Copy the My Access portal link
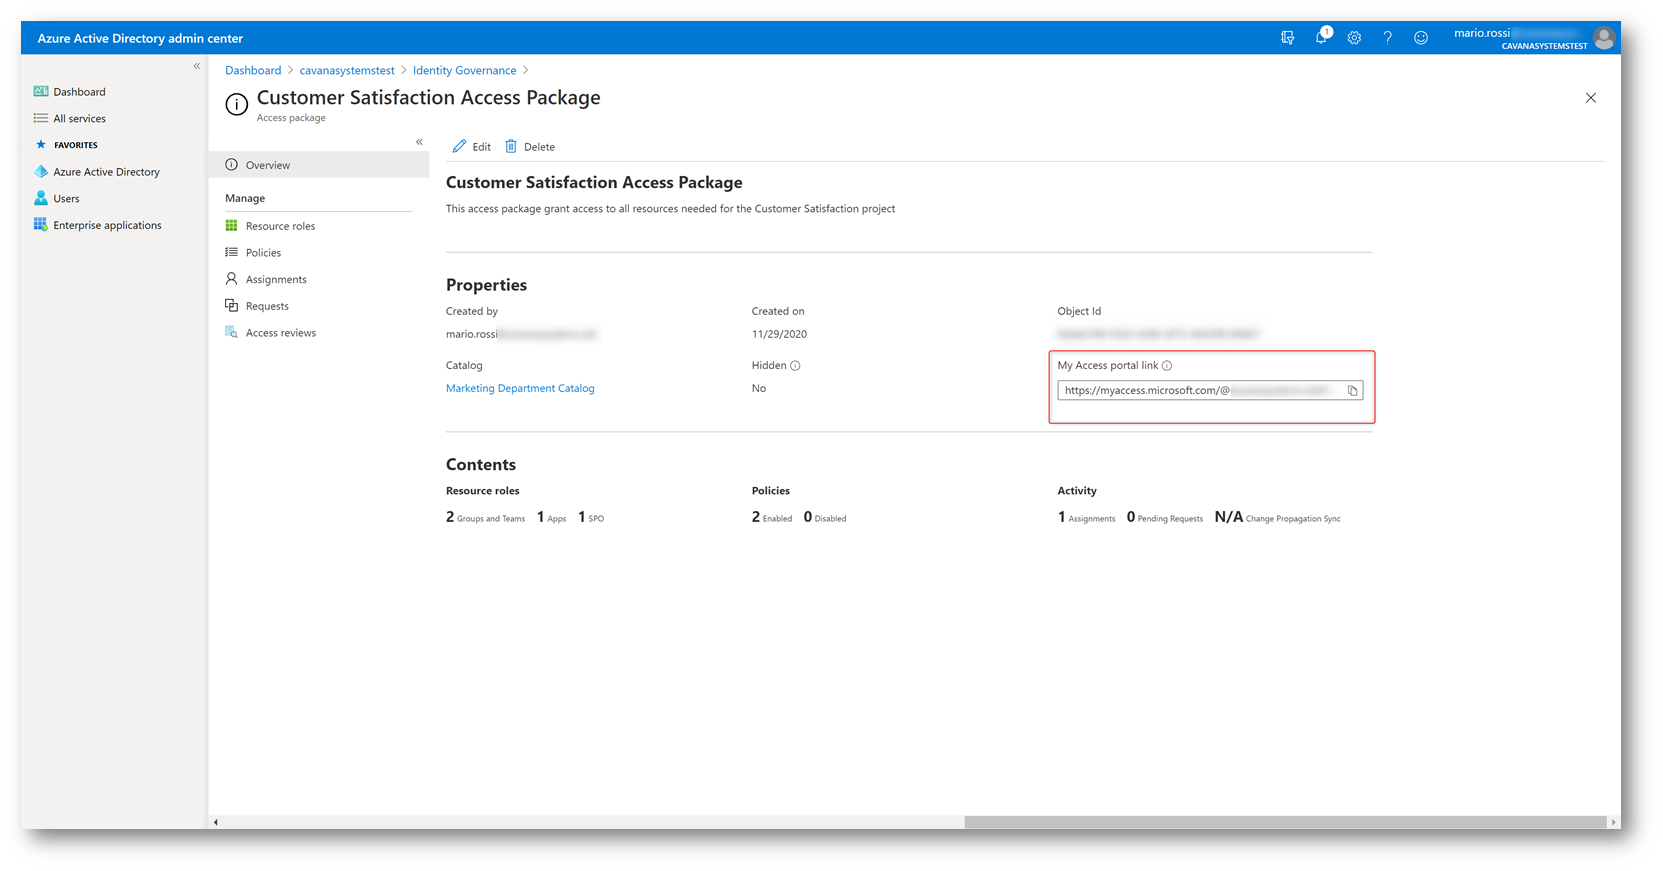This screenshot has height=871, width=1663. pos(1353,391)
